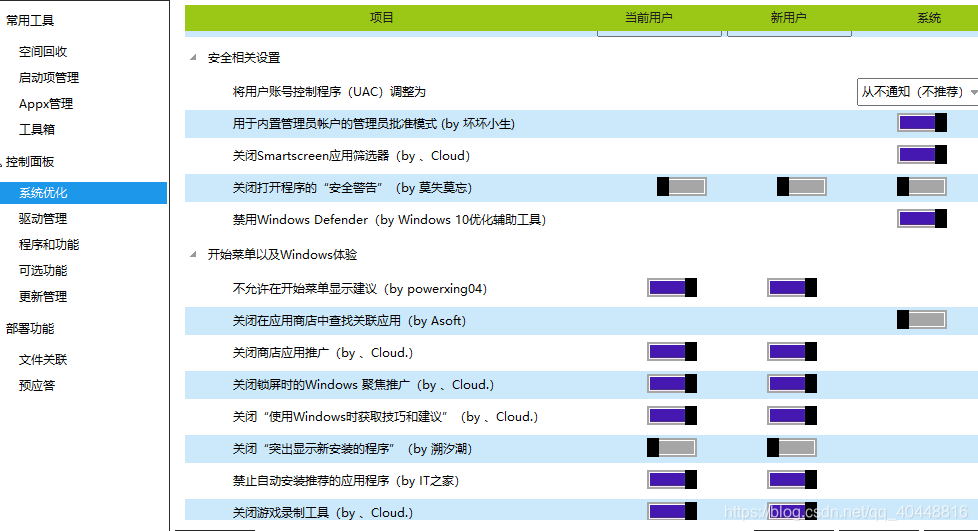Image resolution: width=978 pixels, height=531 pixels.
Task: Collapse the 安全相关设置 group
Action: tap(193, 57)
